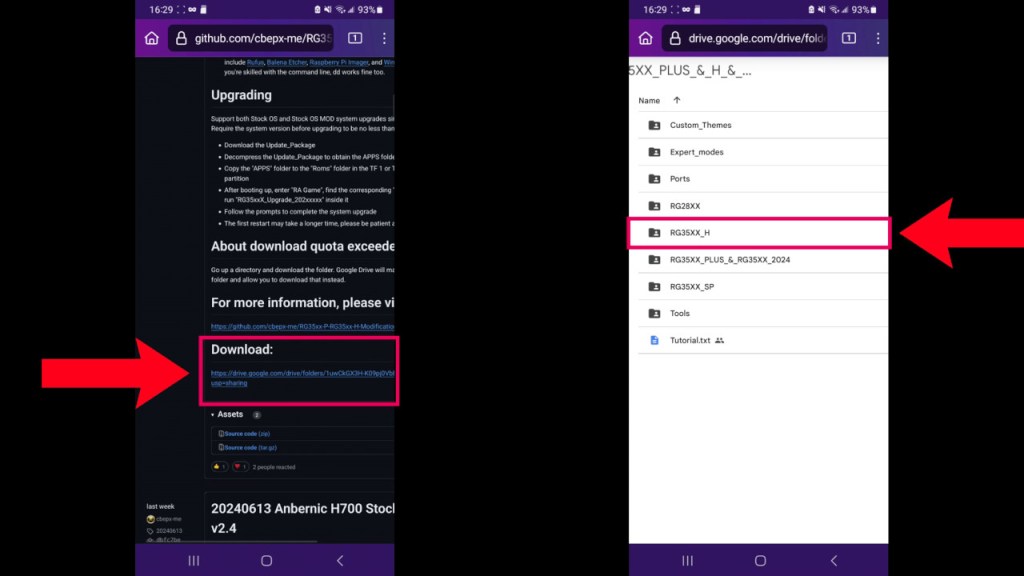Tap the home icon in the Google Drive browser
1024x576 pixels.
[645, 38]
